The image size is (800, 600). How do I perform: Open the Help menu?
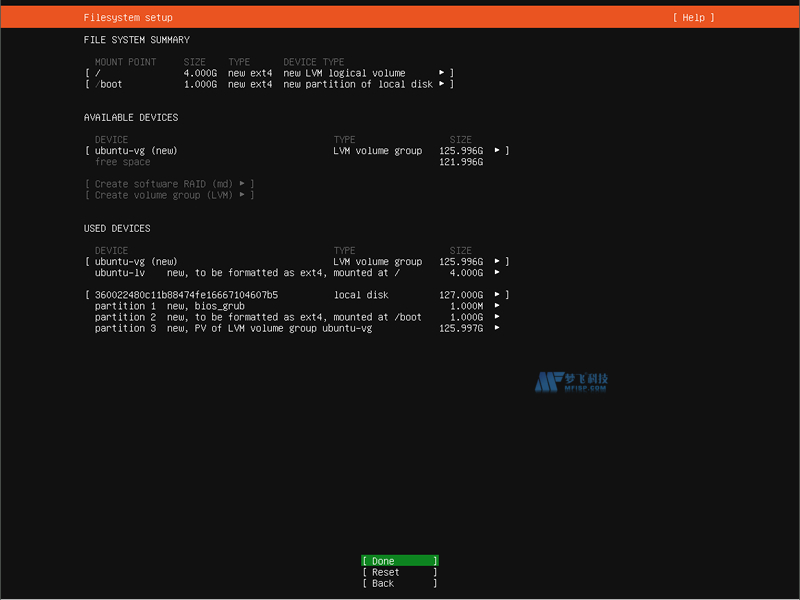[x=692, y=17]
